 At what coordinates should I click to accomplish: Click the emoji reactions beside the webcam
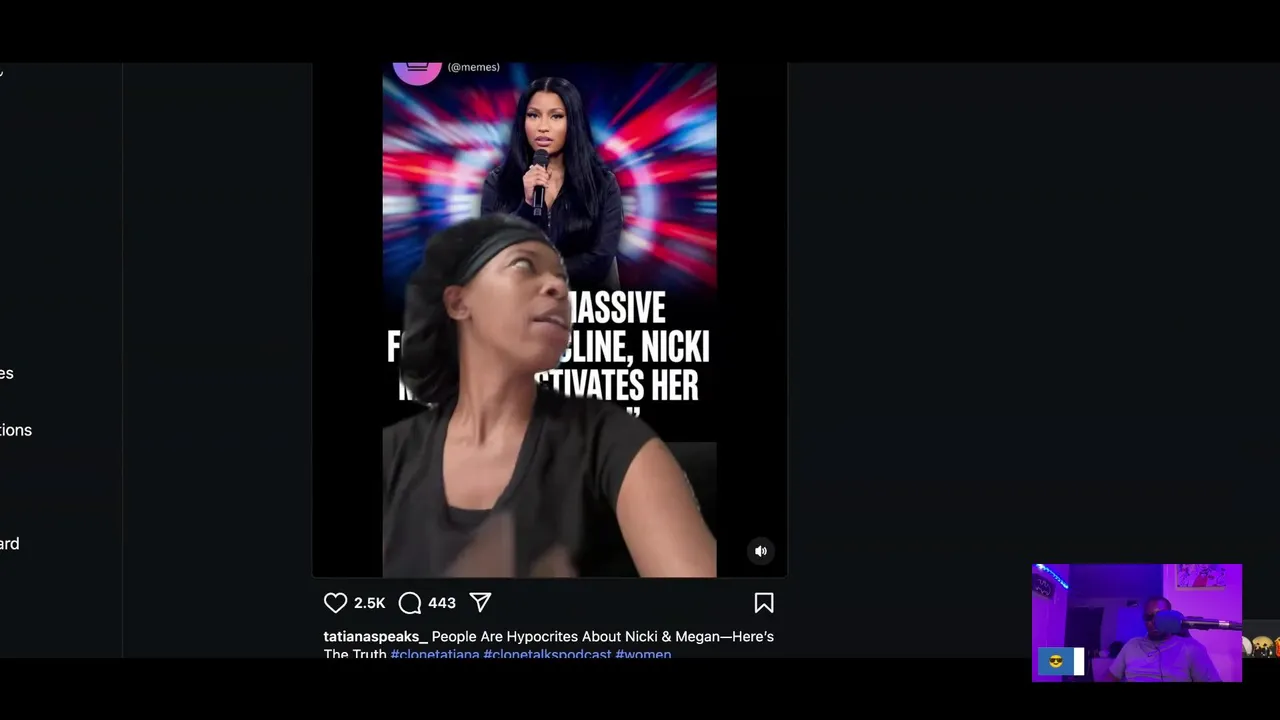pos(1262,647)
